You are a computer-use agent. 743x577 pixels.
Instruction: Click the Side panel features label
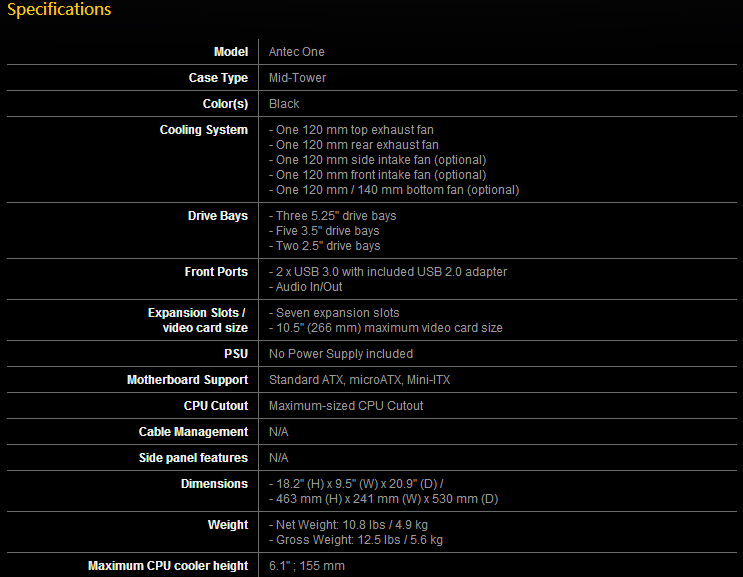[x=193, y=458]
